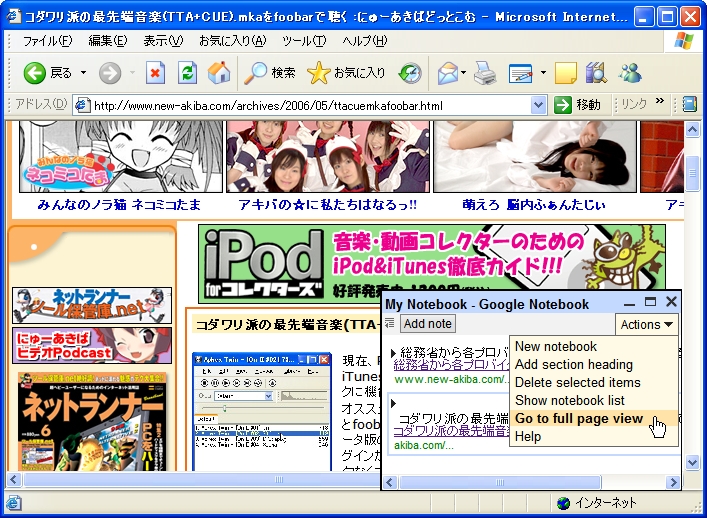Open the アキバの☆に私たちはなるっ!! link
This screenshot has width=707, height=518.
click(x=328, y=205)
